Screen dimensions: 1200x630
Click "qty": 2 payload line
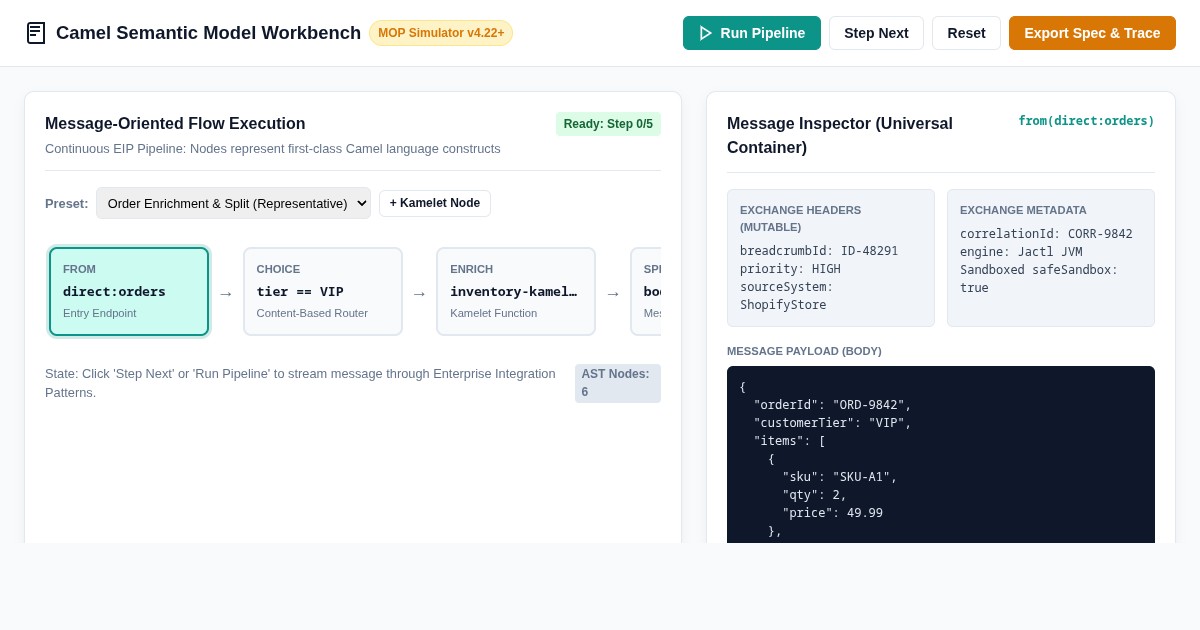814,495
